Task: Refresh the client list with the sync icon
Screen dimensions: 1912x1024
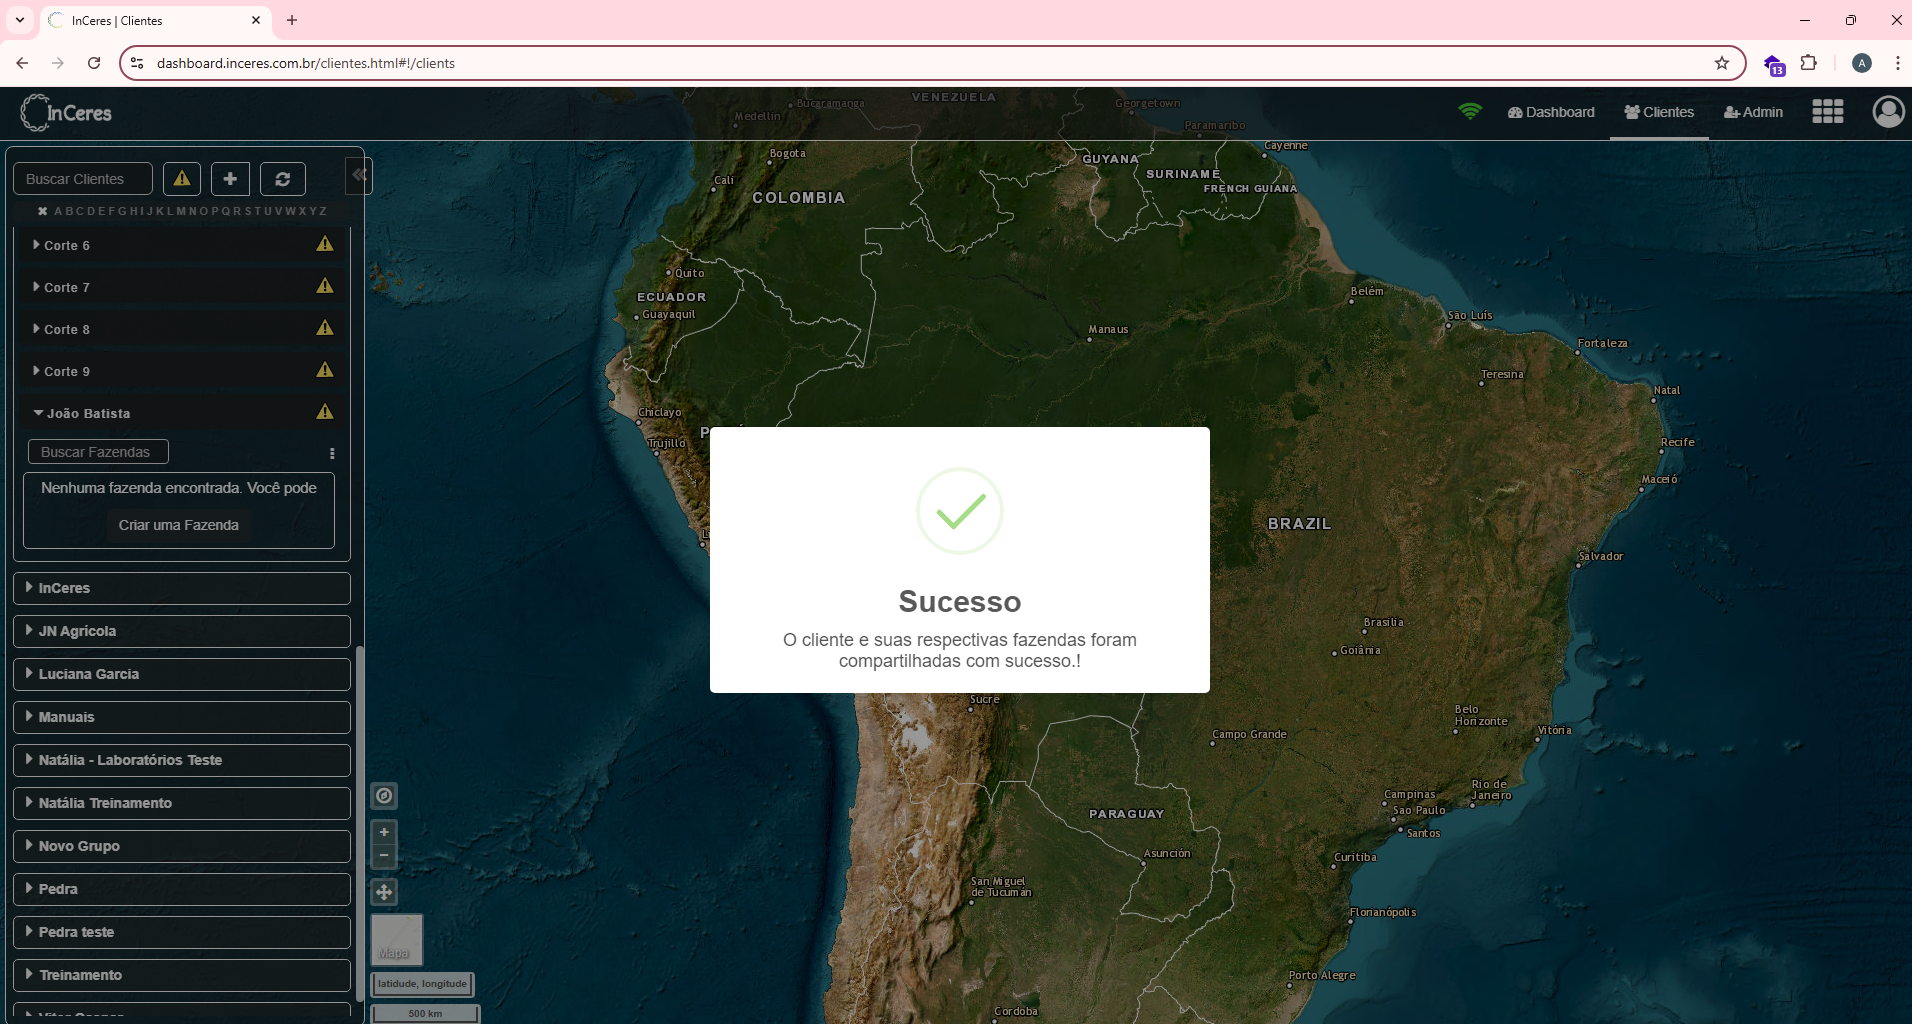Action: (283, 179)
